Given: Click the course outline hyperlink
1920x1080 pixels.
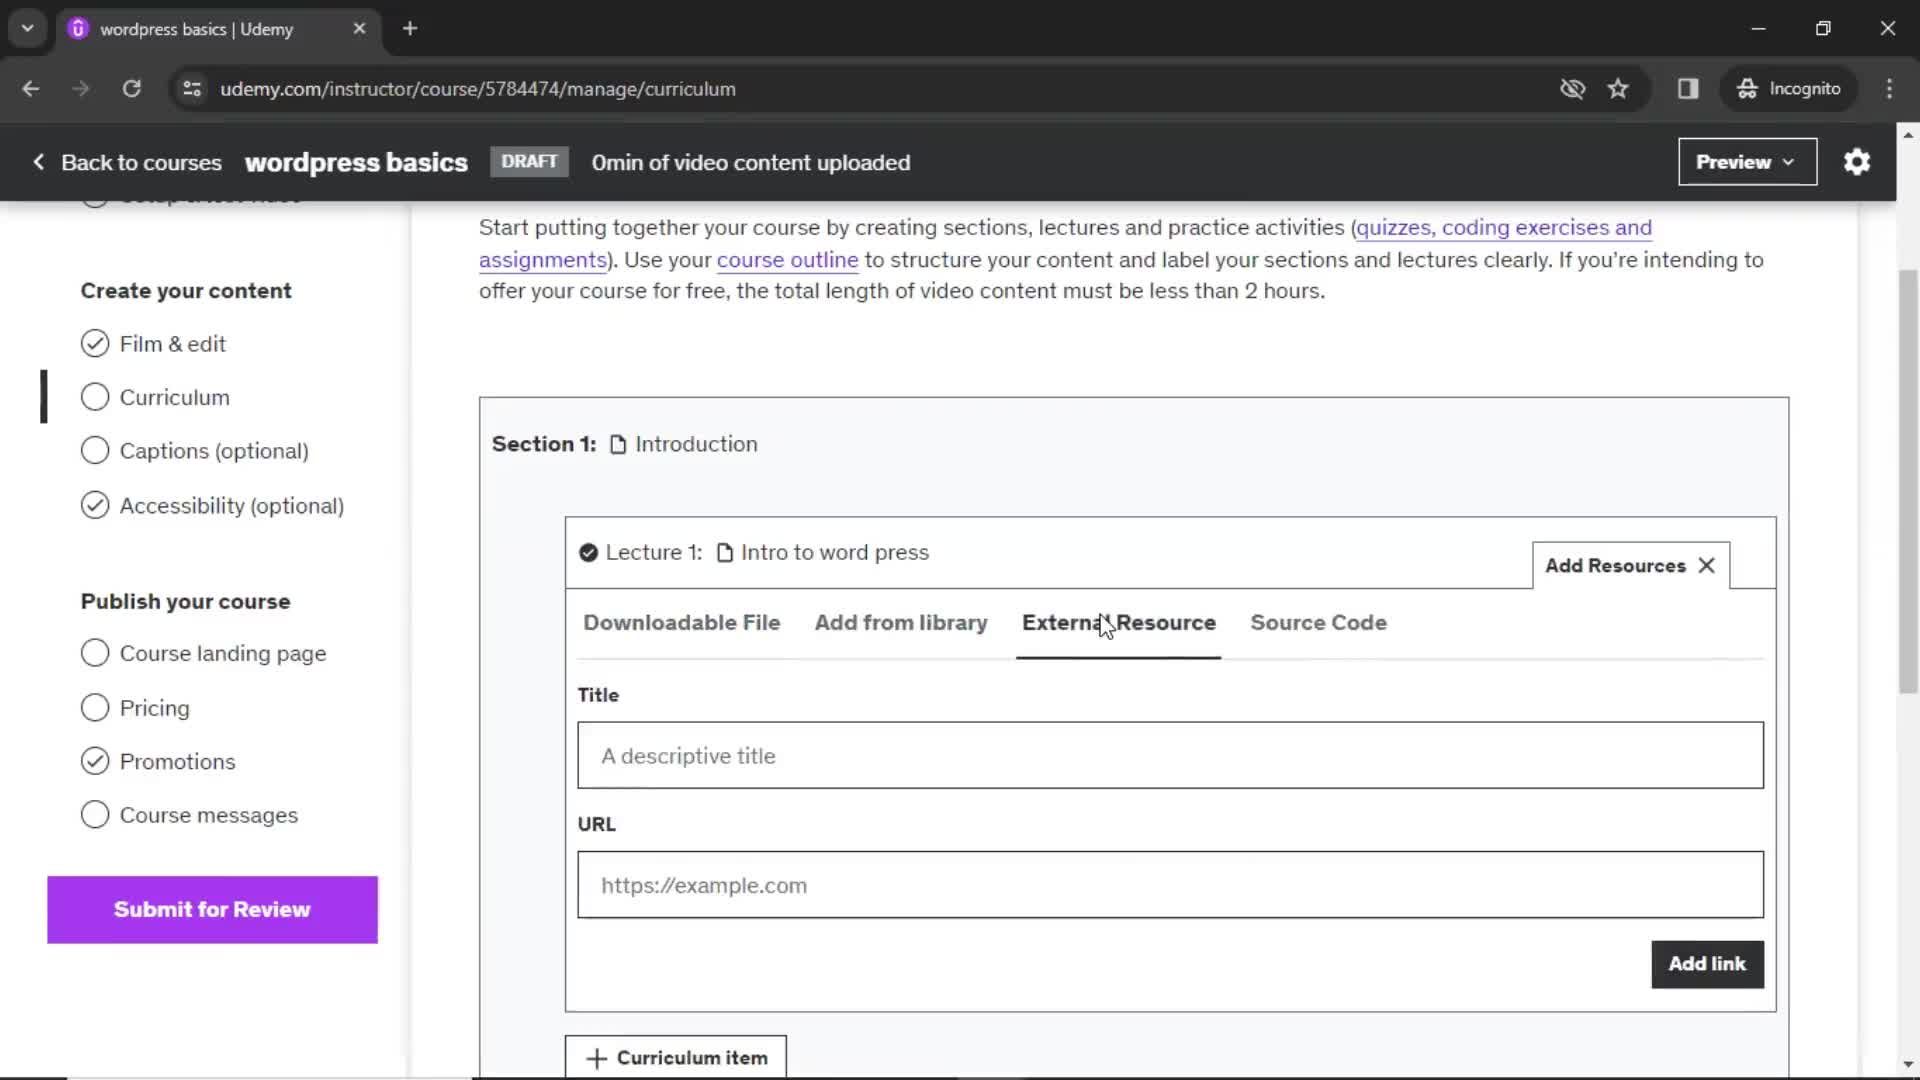Looking at the screenshot, I should (x=787, y=258).
